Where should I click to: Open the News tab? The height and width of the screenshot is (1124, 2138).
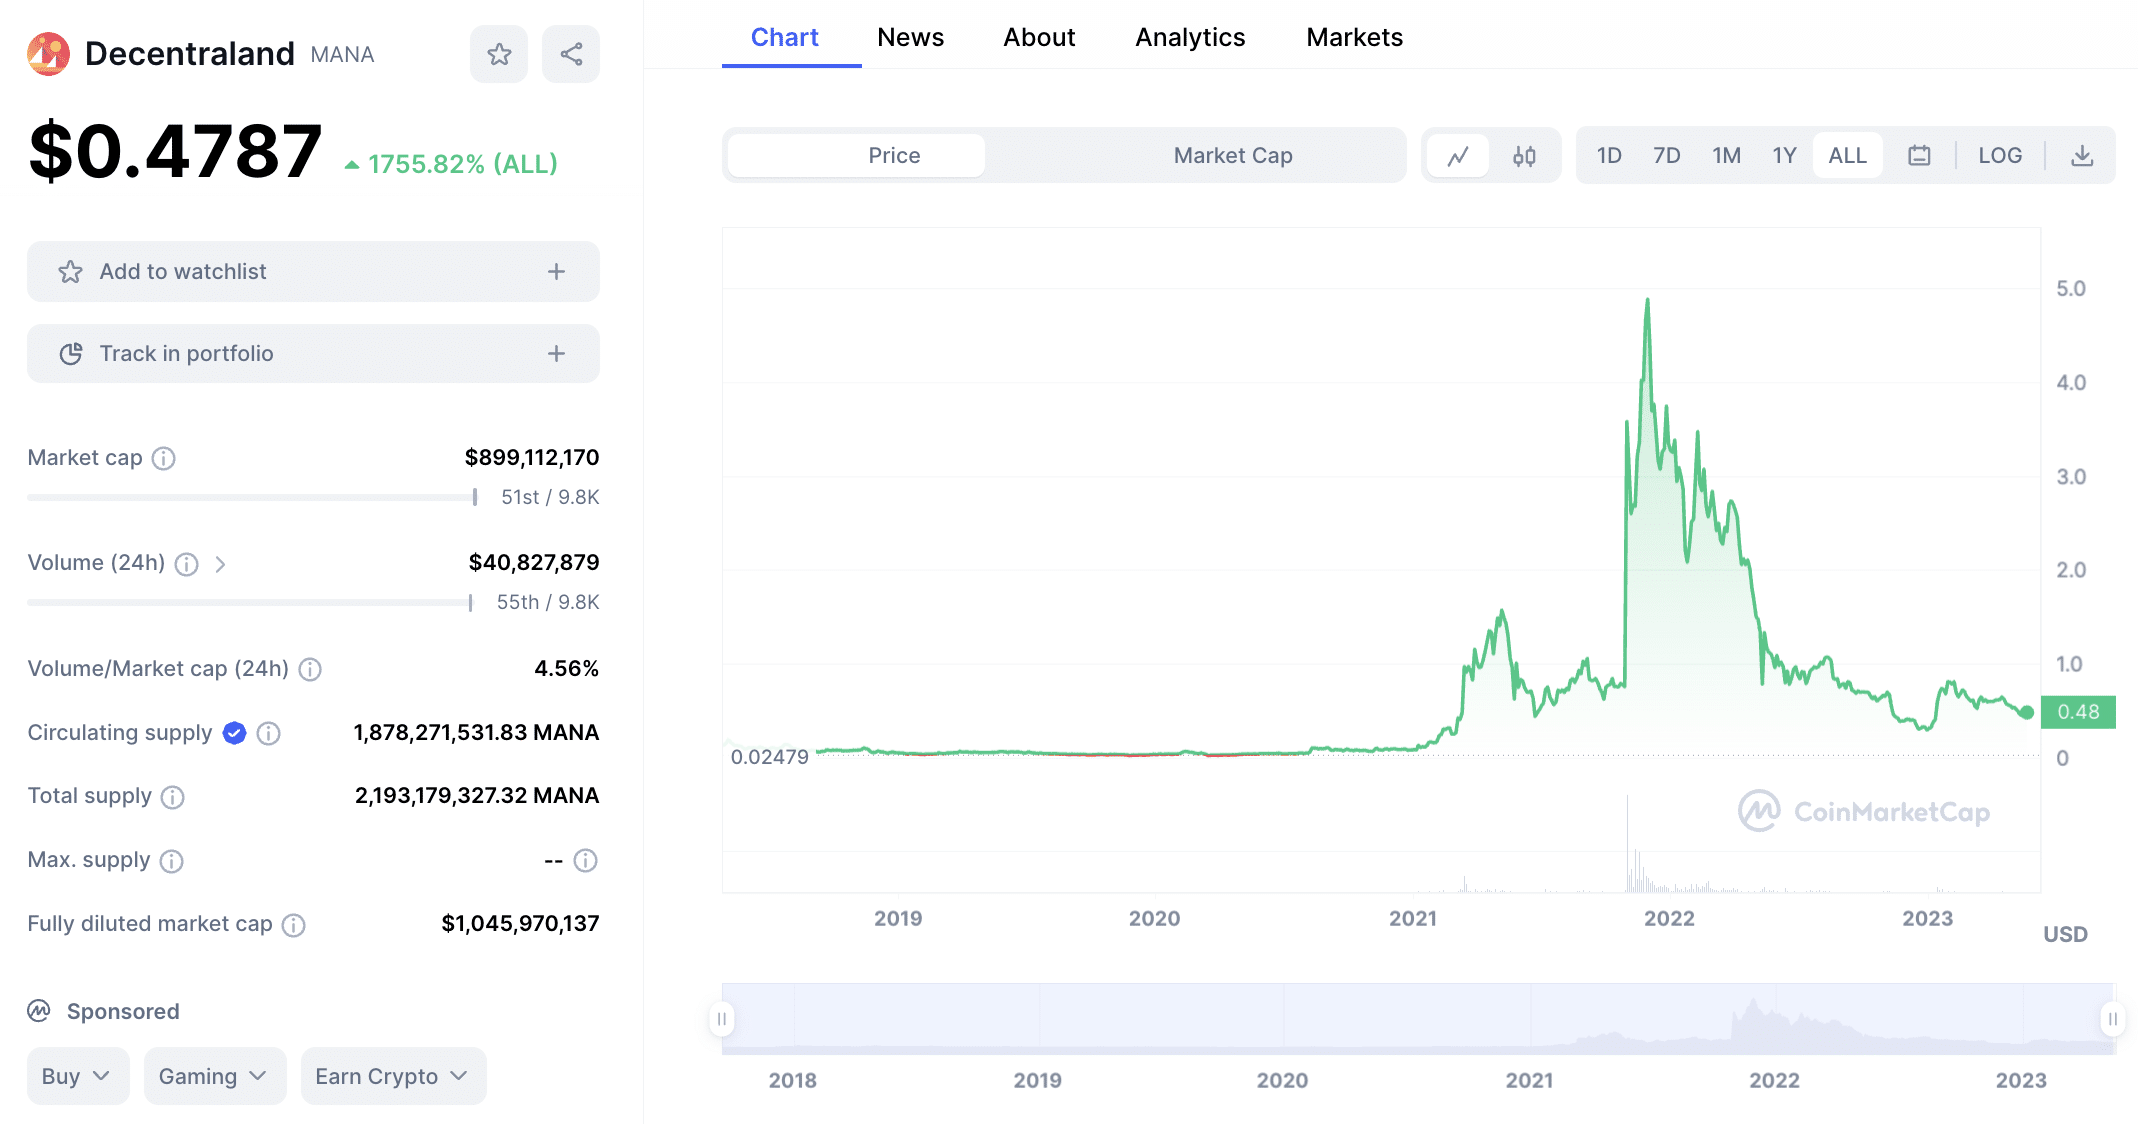pyautogui.click(x=910, y=38)
